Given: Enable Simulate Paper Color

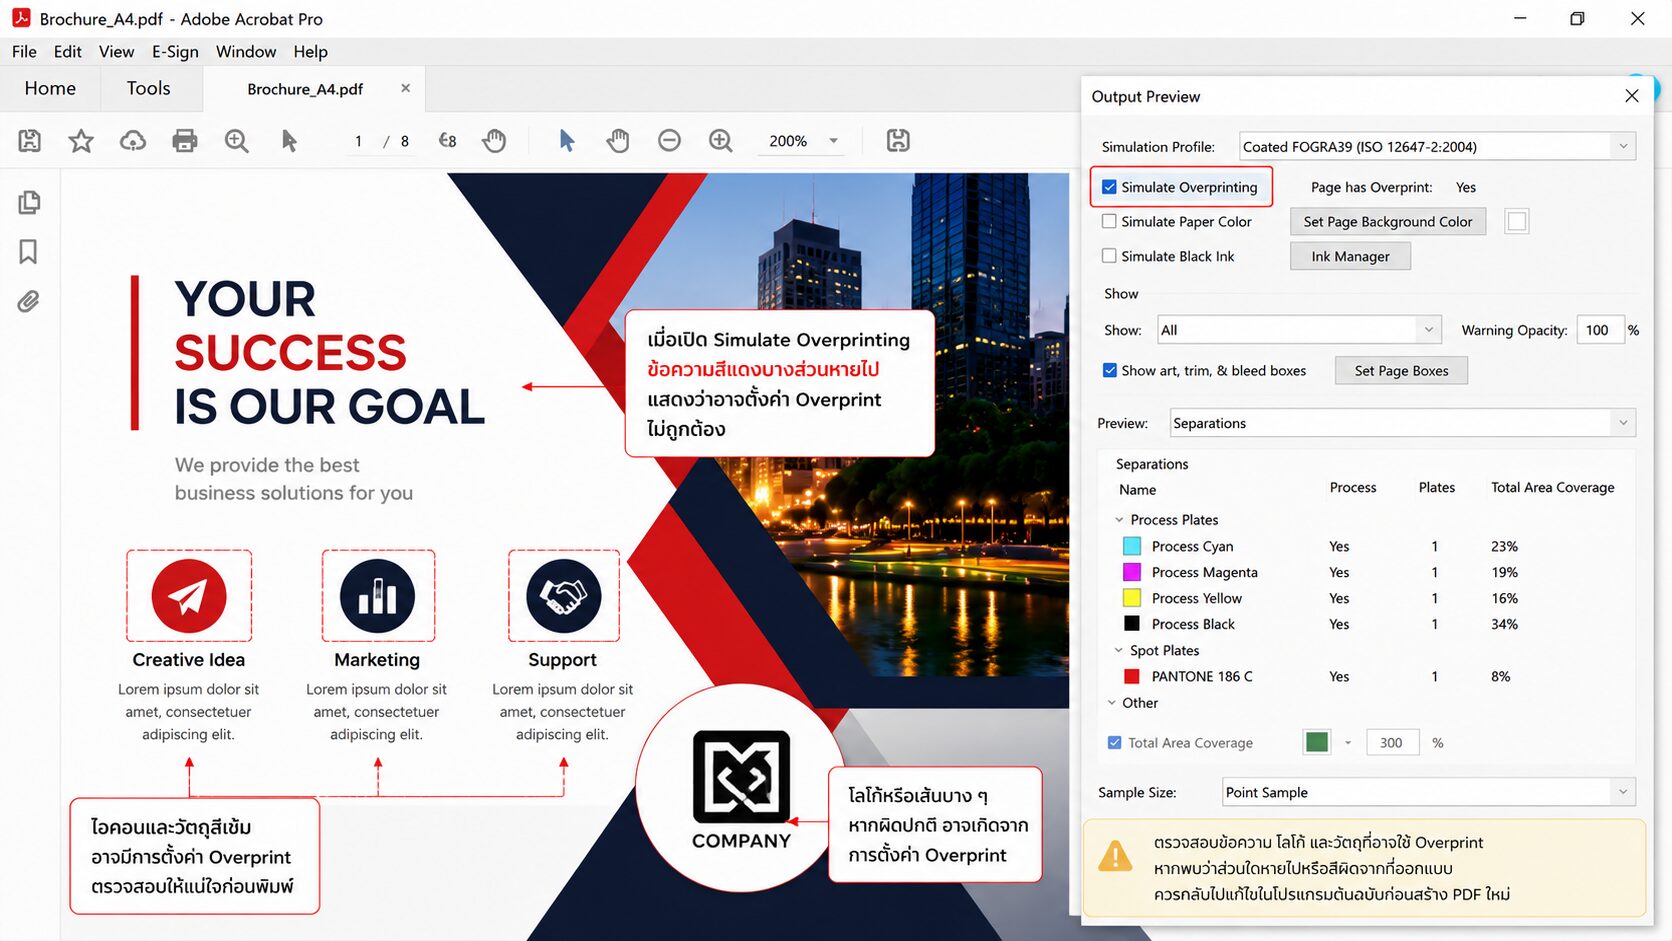Looking at the screenshot, I should point(1109,222).
